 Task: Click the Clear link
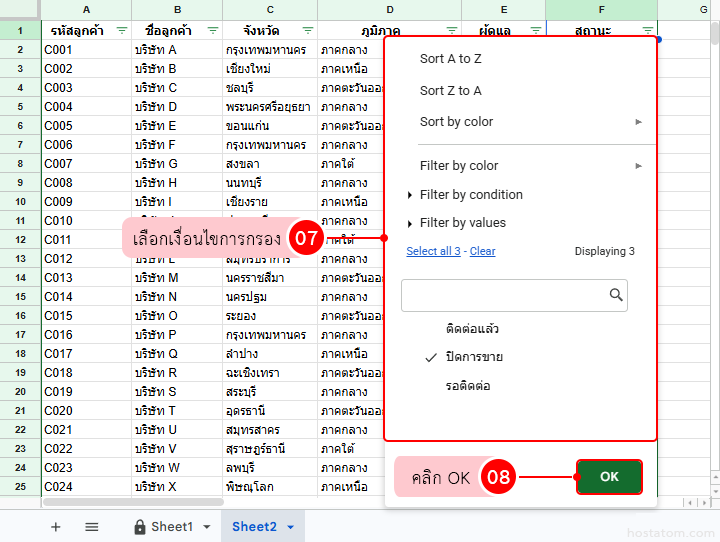click(482, 251)
